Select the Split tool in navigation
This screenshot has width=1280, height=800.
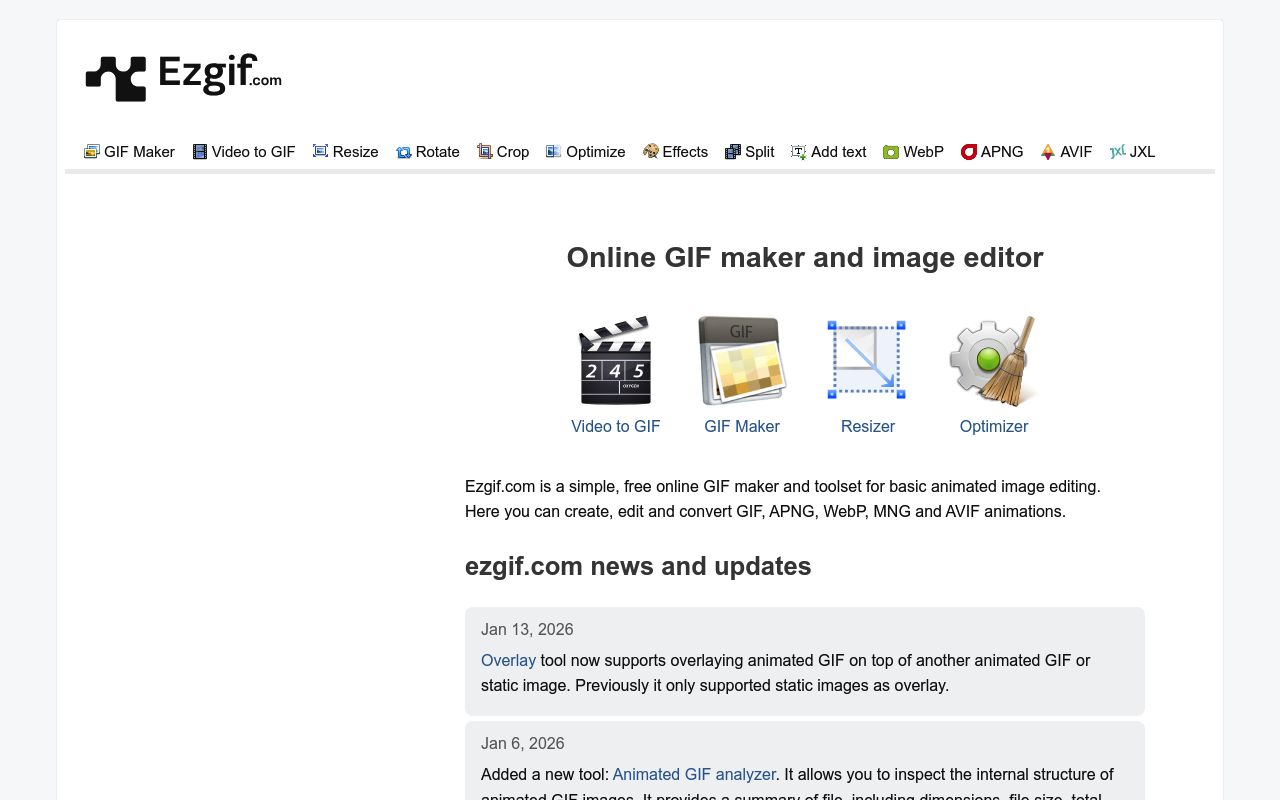749,152
